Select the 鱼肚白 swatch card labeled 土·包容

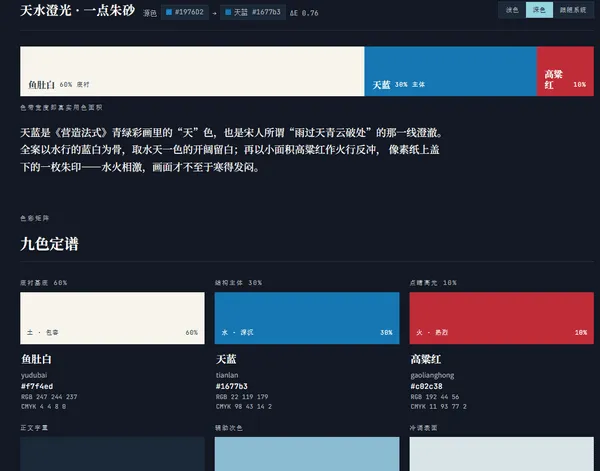[112, 318]
